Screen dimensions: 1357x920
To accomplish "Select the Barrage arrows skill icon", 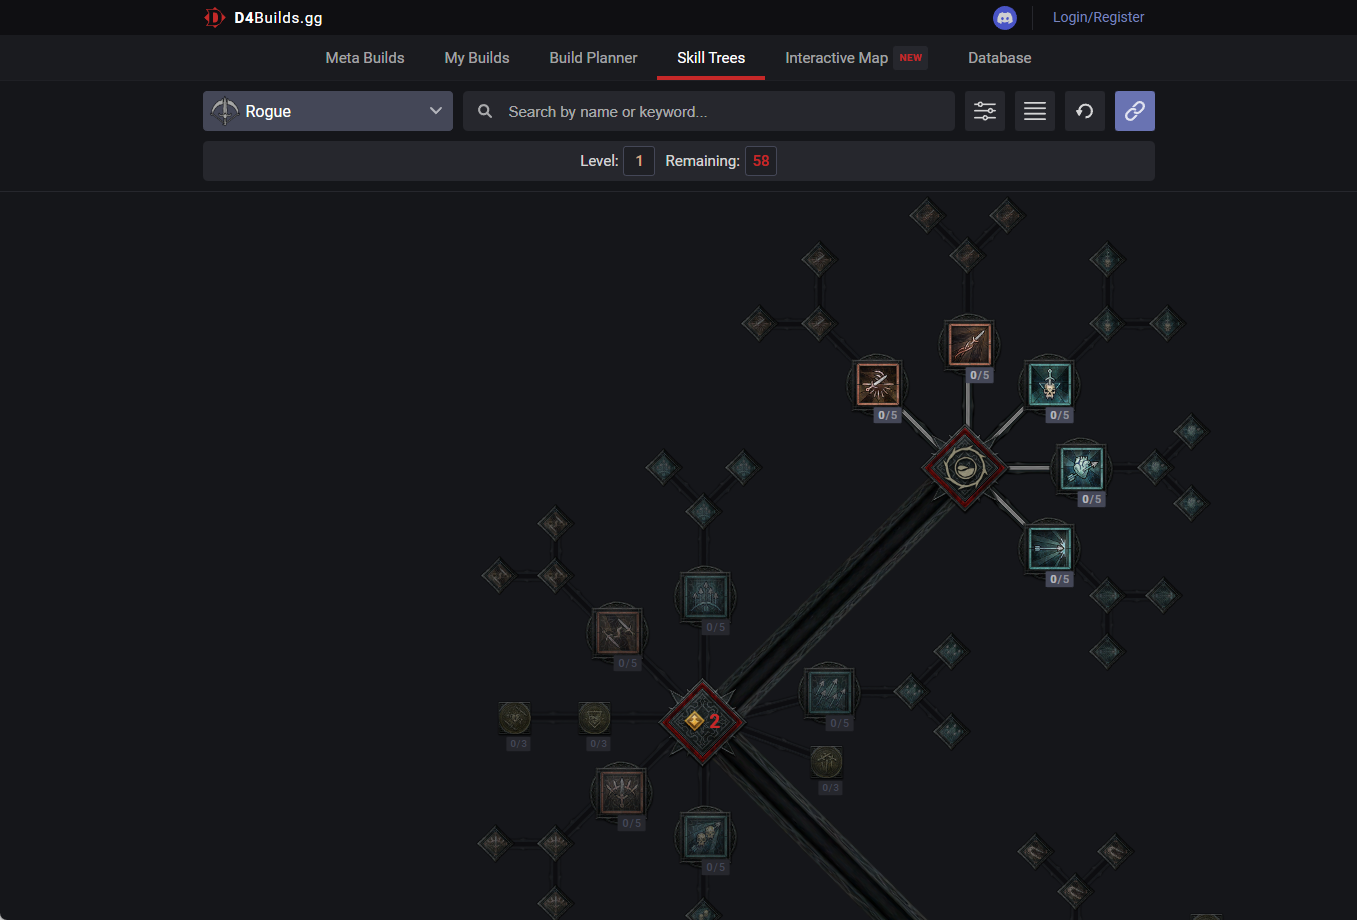I will coord(706,596).
